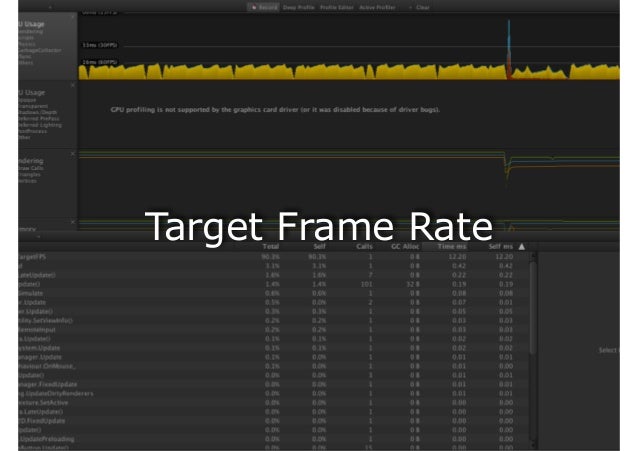Toggle Transparent in GPU Usage legend
Screen dimensions: 638x451
click(x=33, y=106)
